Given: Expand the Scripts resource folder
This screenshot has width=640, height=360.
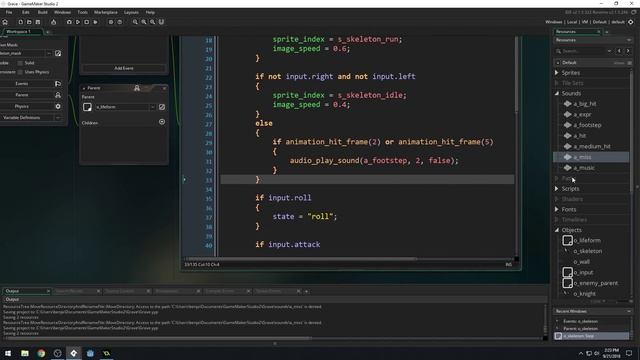Looking at the screenshot, I should coord(557,189).
